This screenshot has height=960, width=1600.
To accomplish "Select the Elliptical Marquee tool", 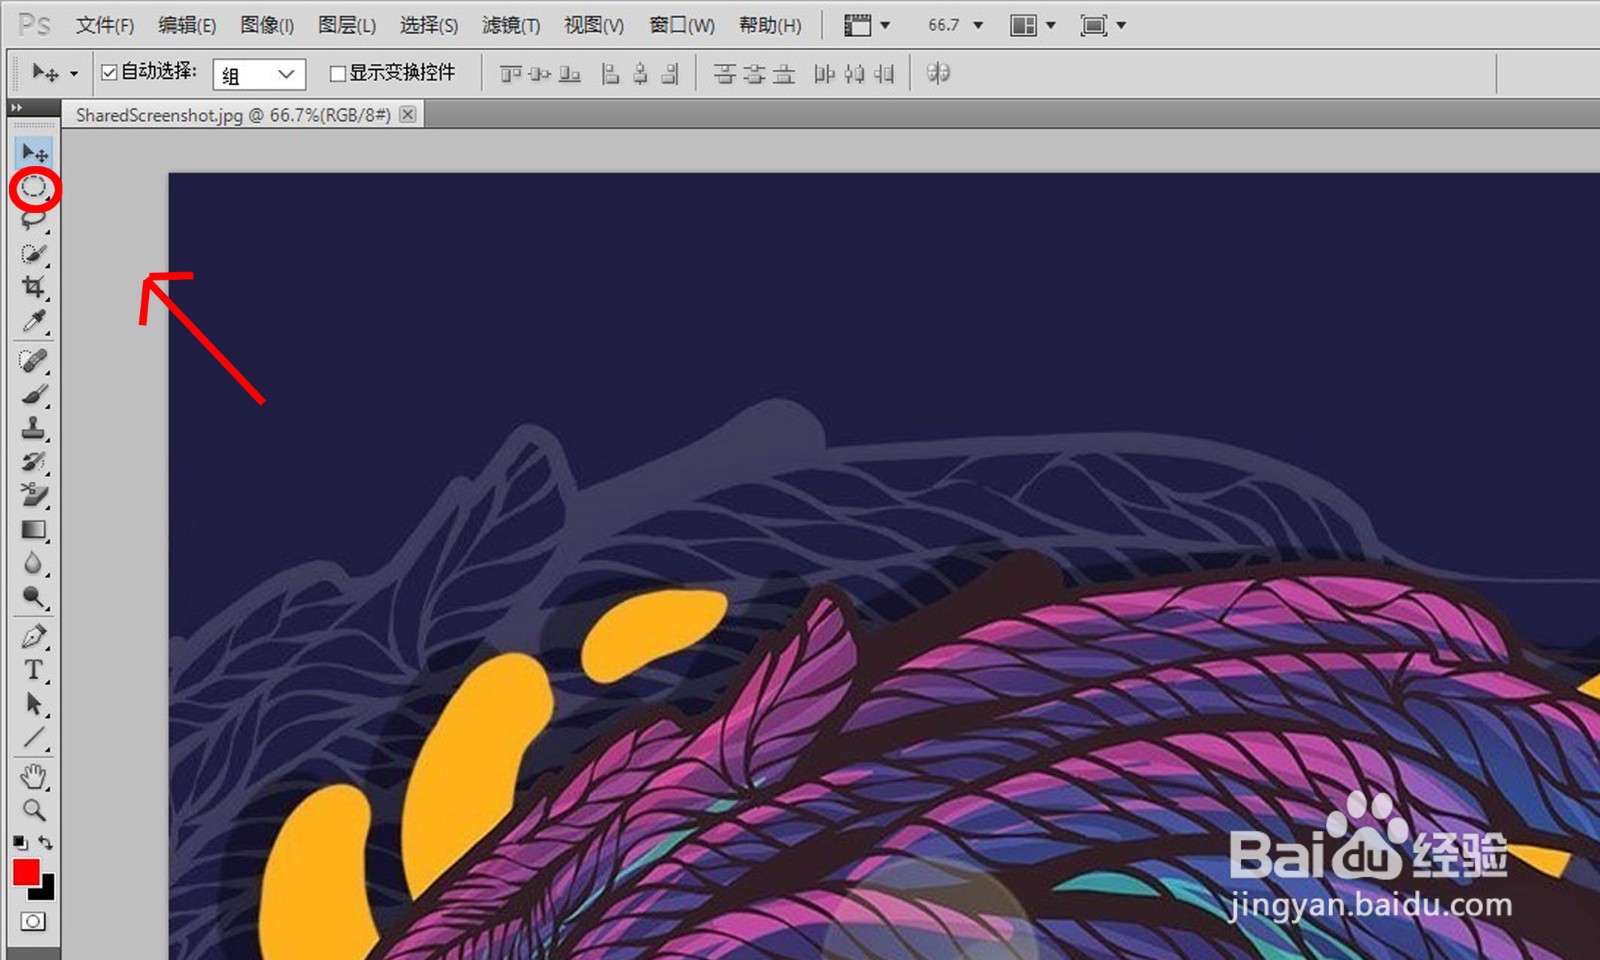I will [x=34, y=187].
